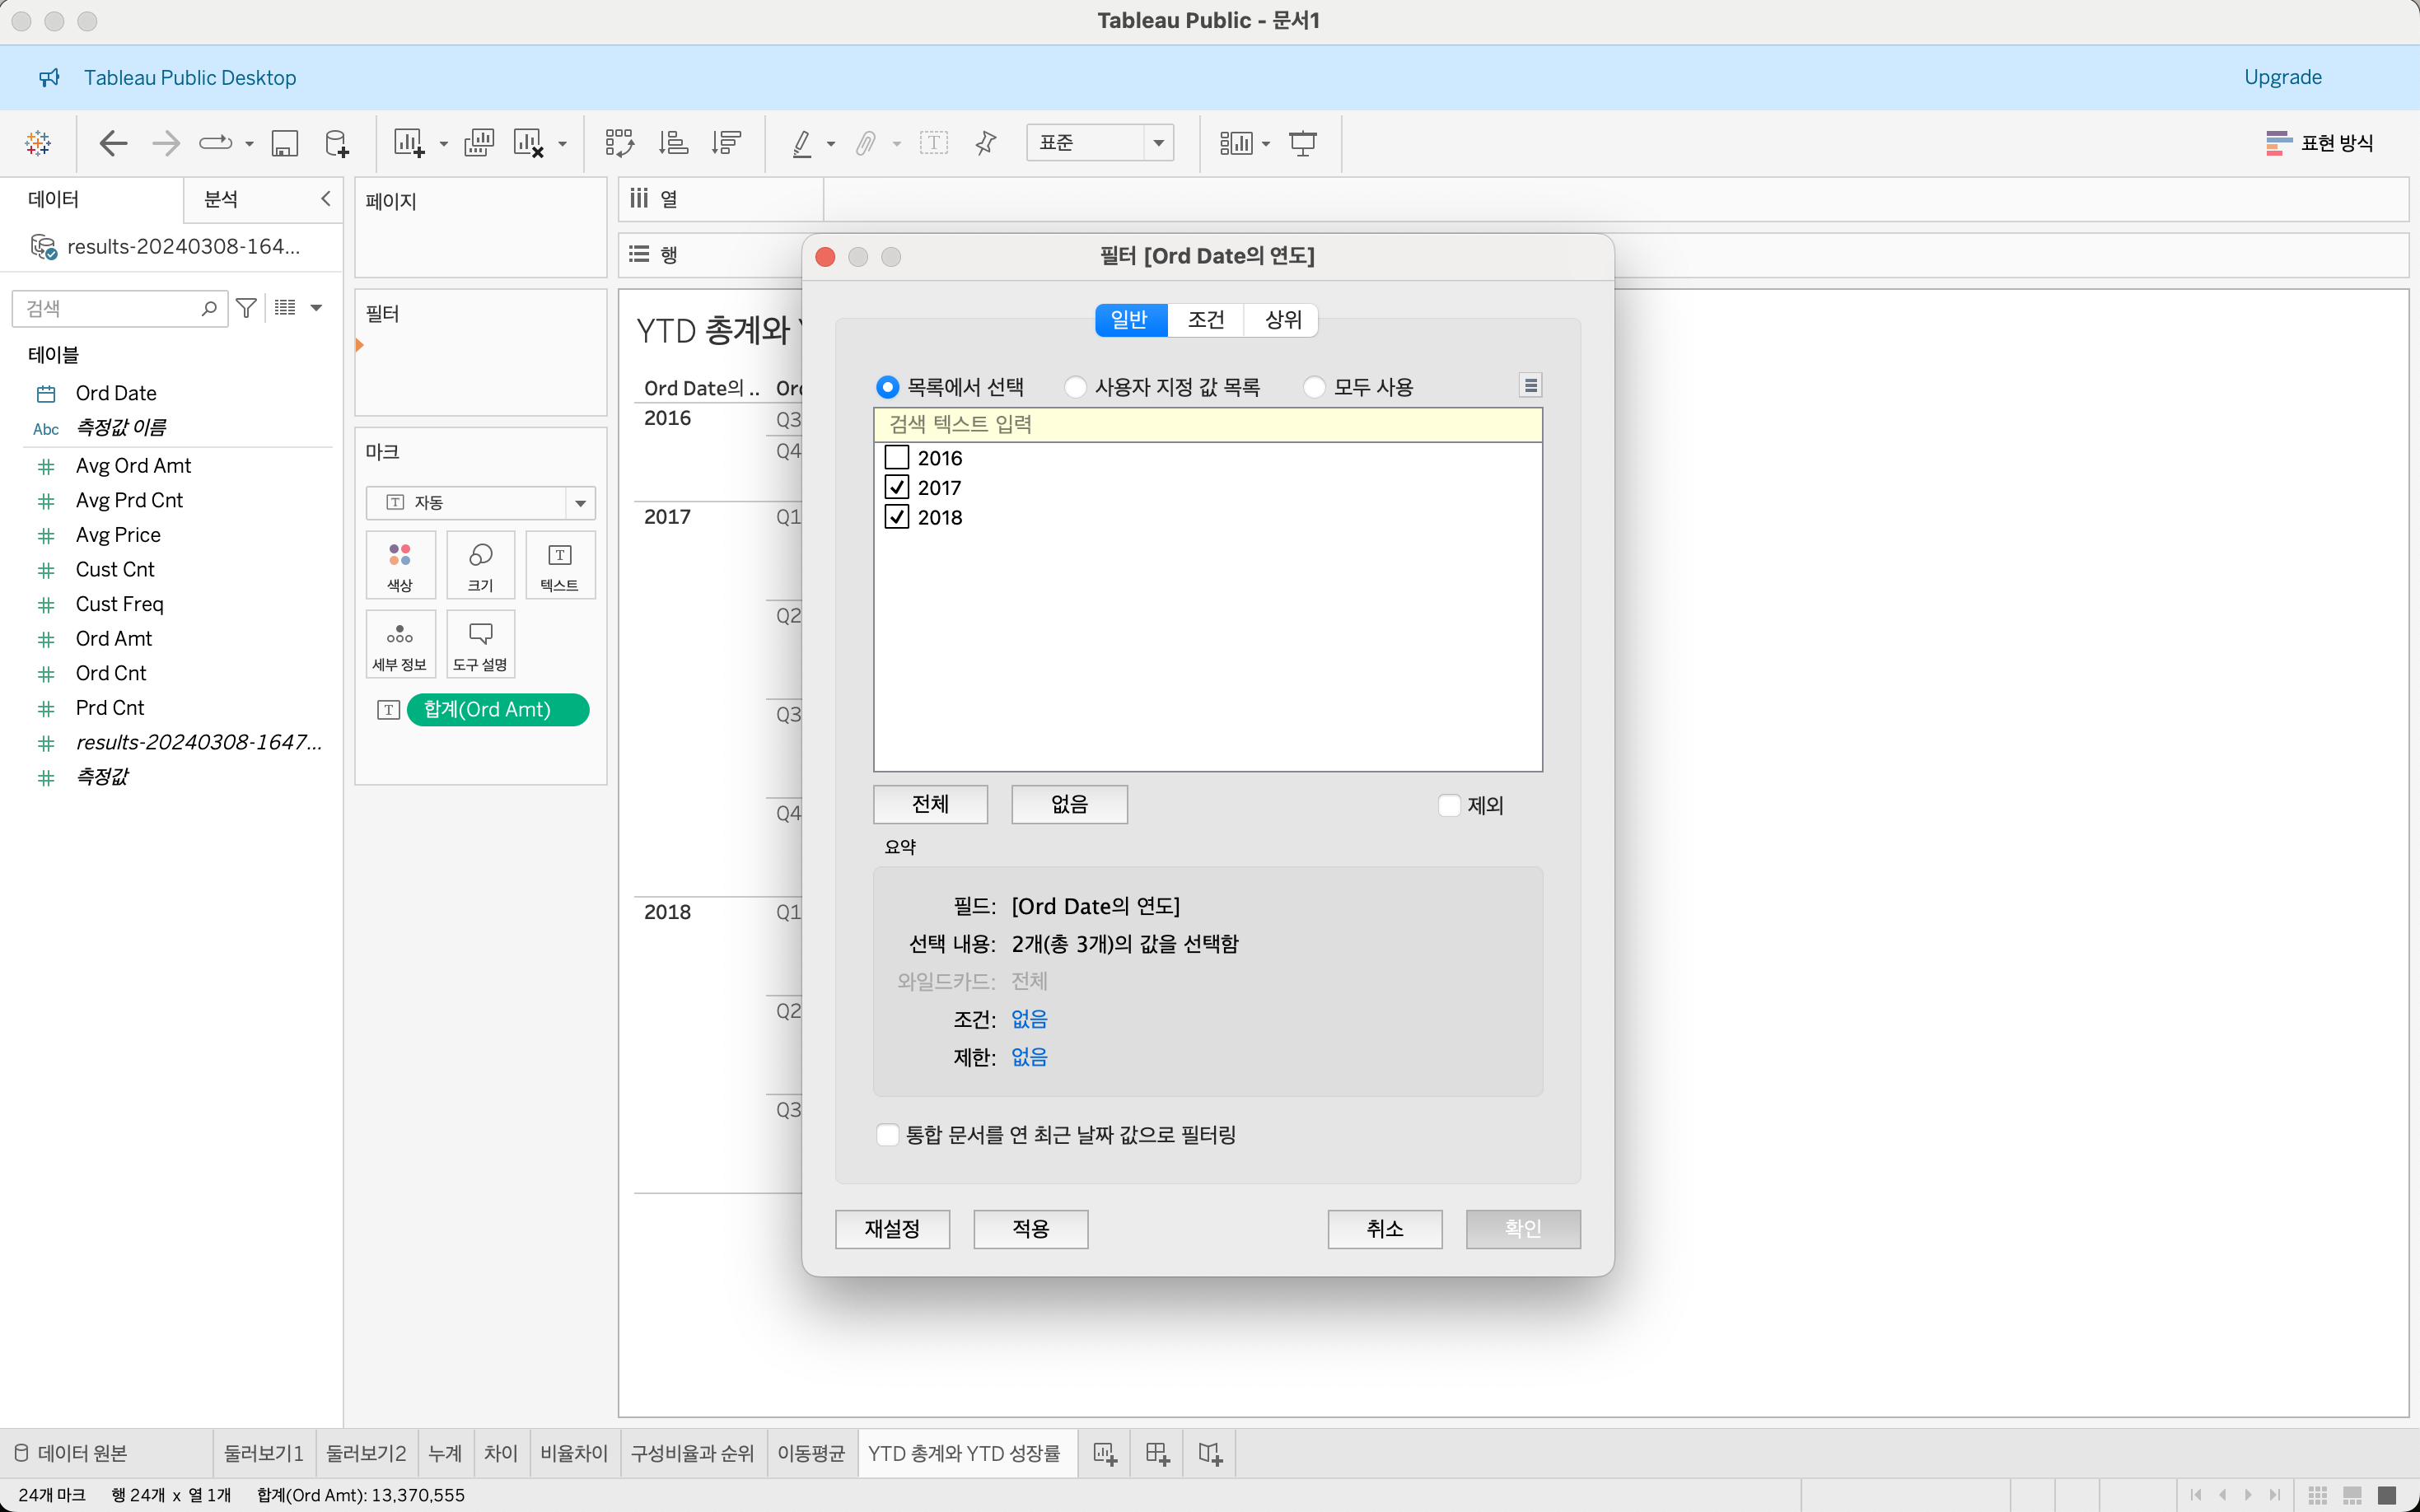Select the 모두 사용 radio option
The width and height of the screenshot is (2420, 1512).
[x=1315, y=387]
